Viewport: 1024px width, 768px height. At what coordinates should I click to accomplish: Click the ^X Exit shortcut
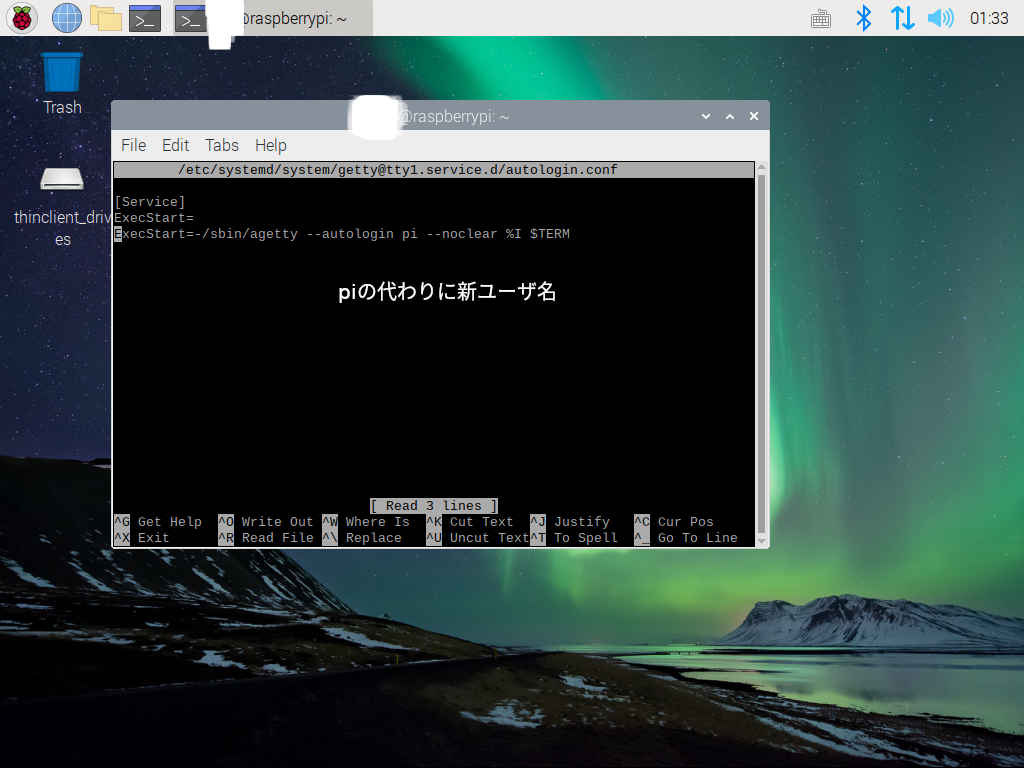(x=142, y=537)
